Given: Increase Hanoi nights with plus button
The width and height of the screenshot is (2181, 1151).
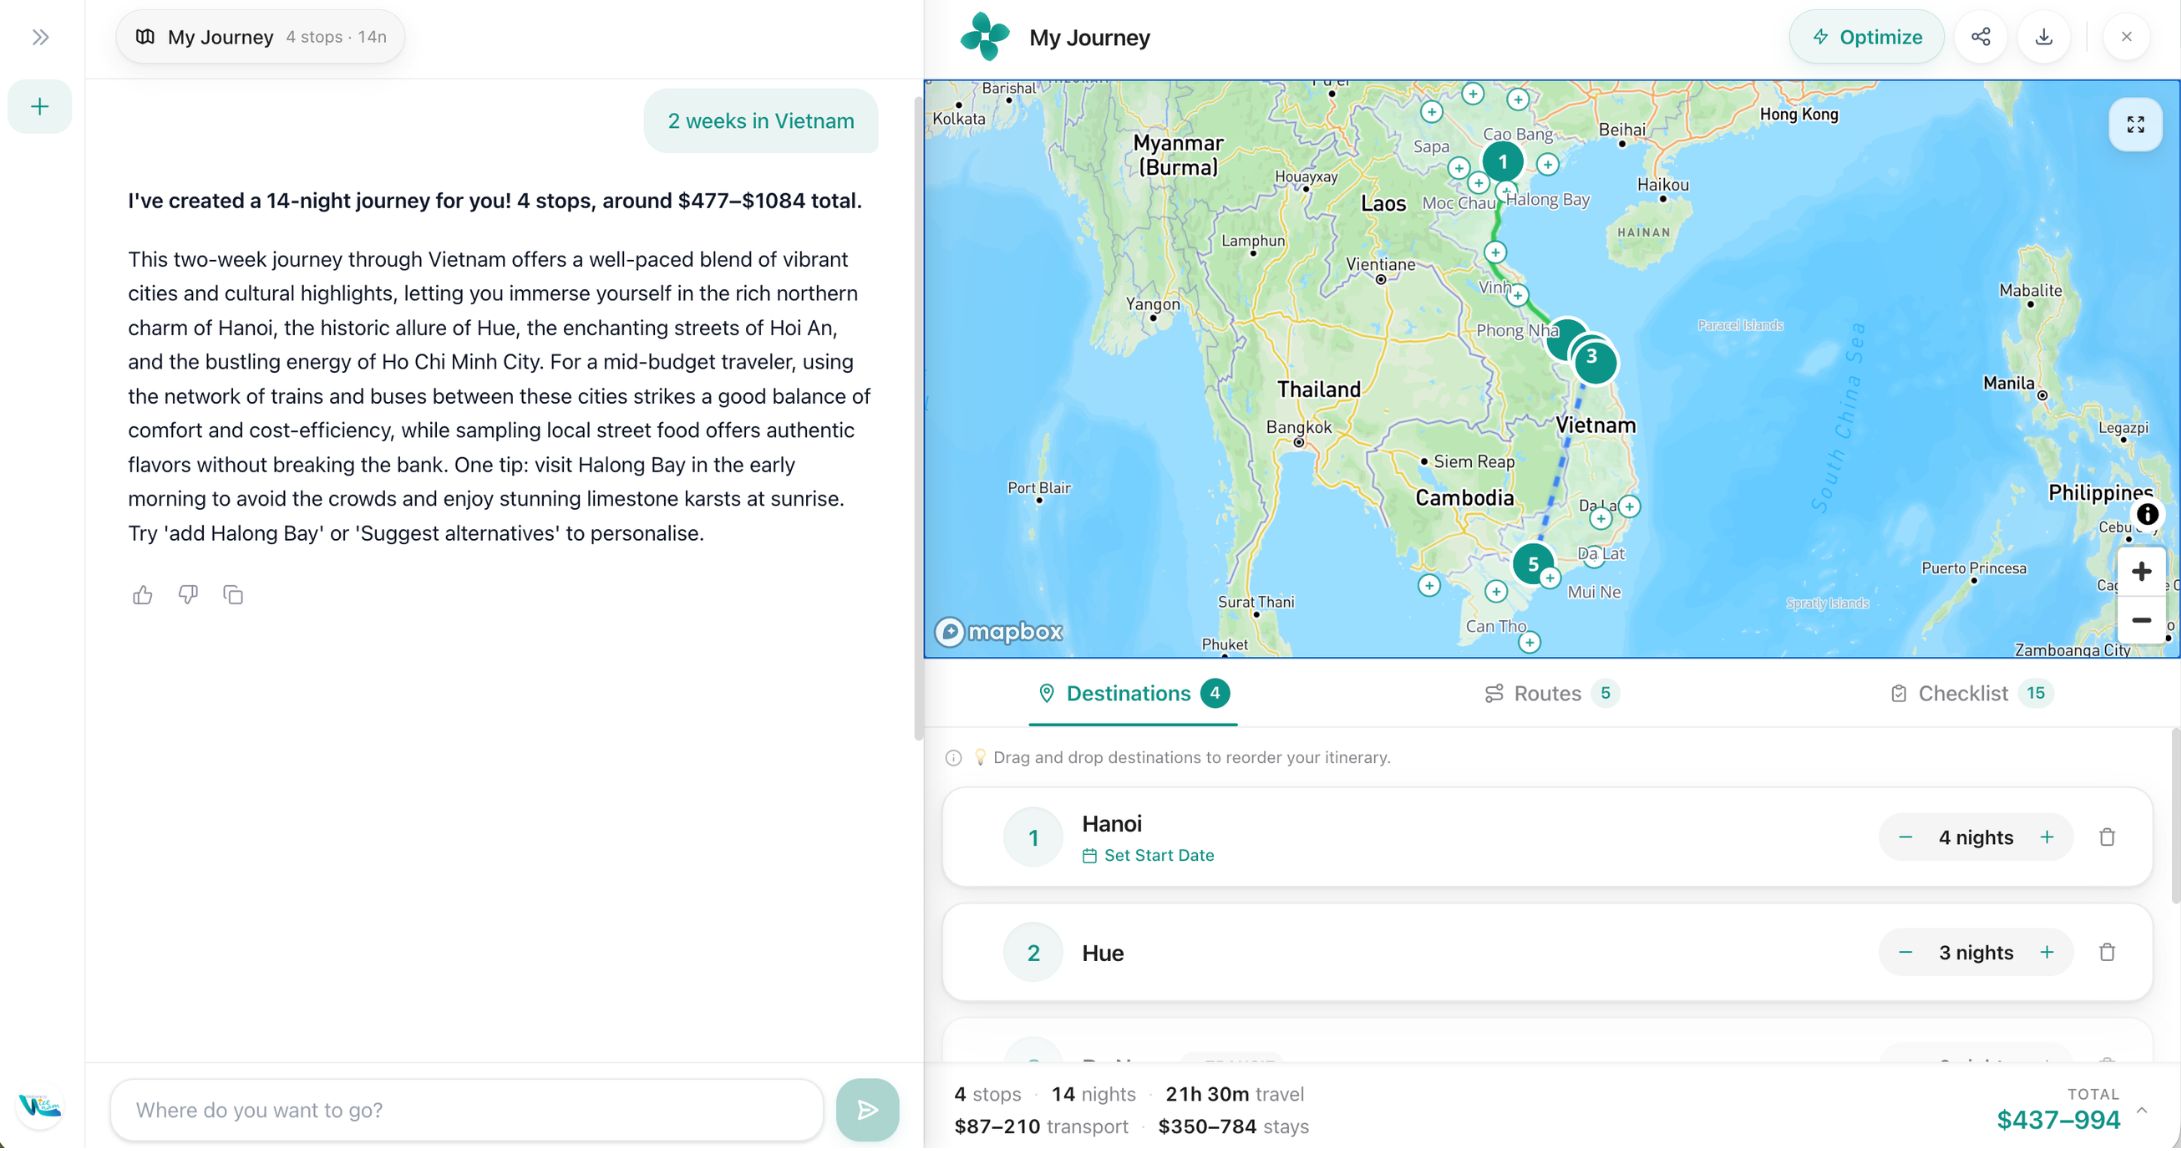Looking at the screenshot, I should tap(2046, 837).
